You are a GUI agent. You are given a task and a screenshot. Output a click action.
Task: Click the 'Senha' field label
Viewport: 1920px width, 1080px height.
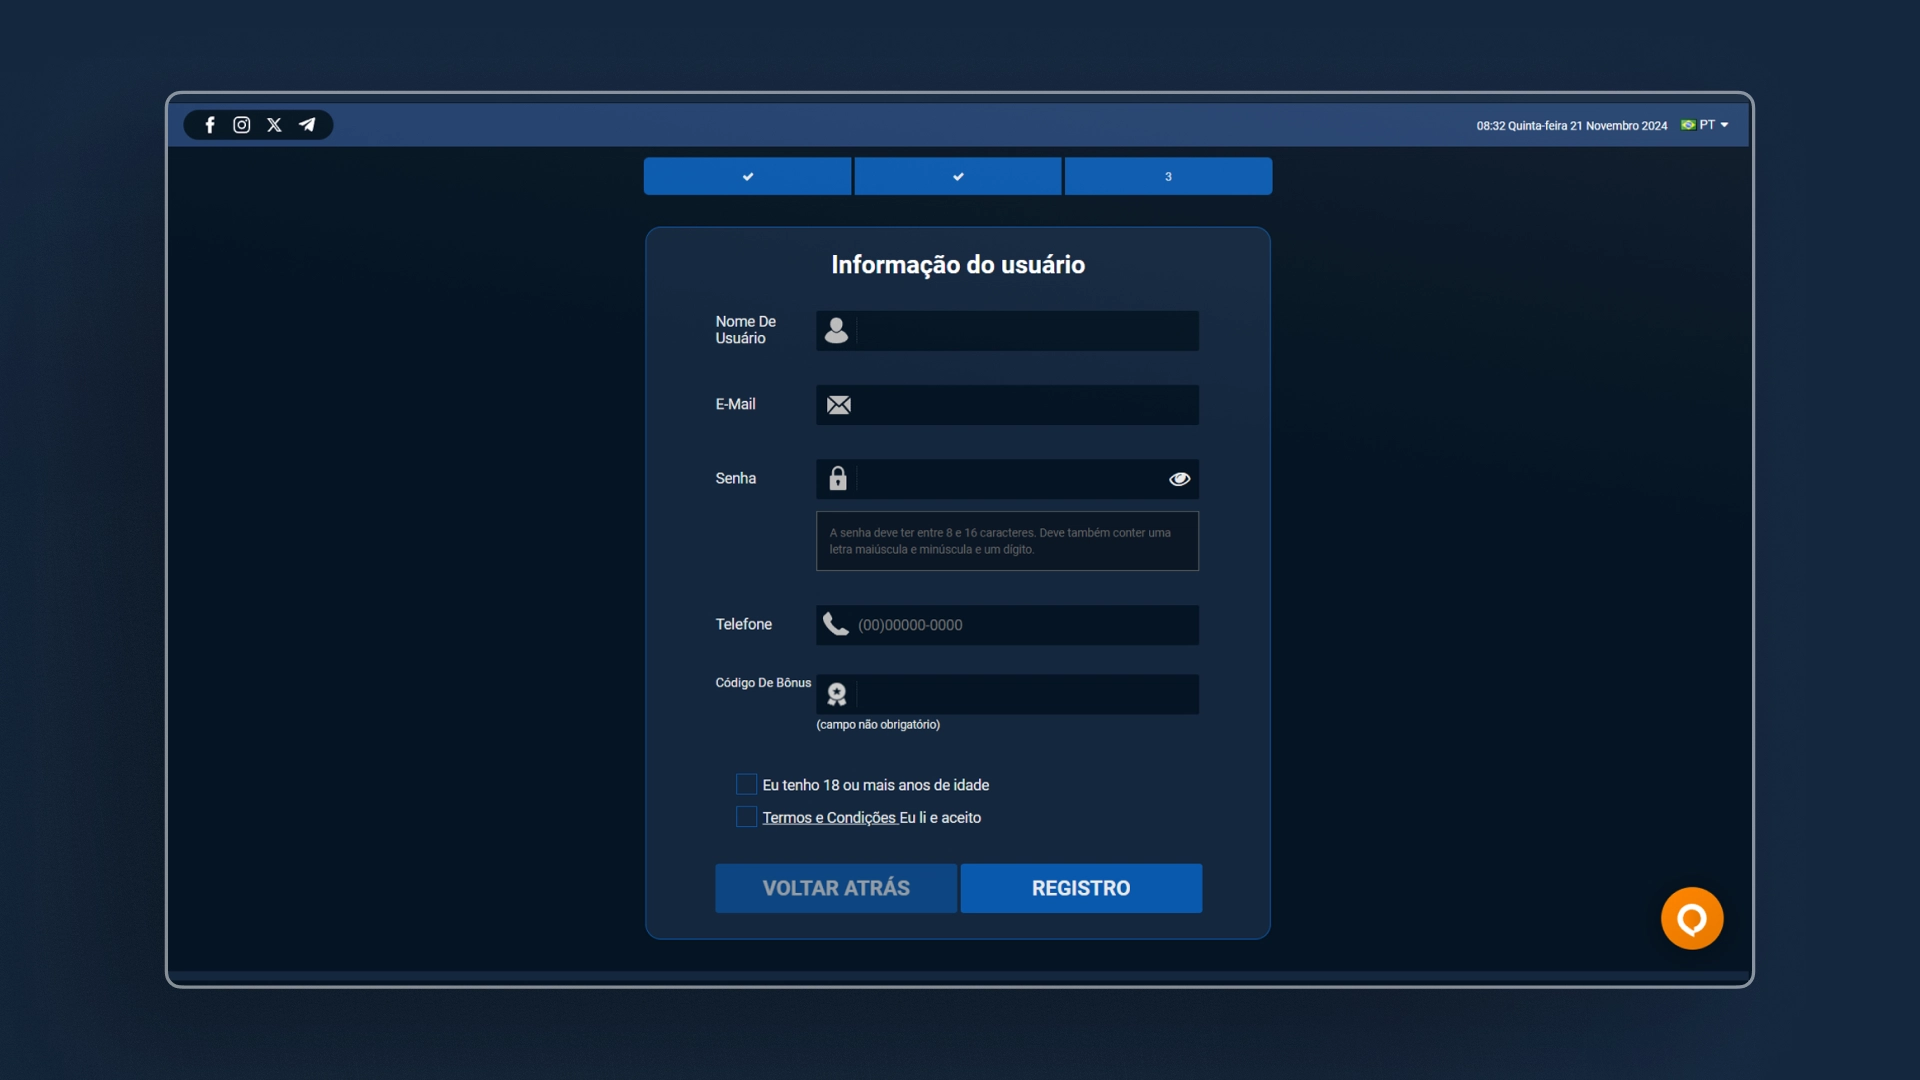click(x=736, y=478)
